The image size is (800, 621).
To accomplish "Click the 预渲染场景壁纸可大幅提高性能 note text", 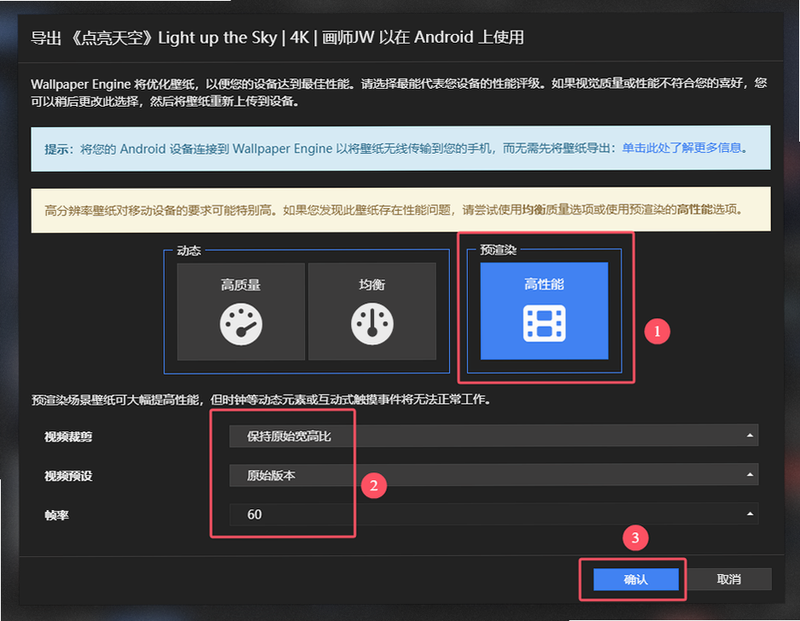I will tap(261, 400).
